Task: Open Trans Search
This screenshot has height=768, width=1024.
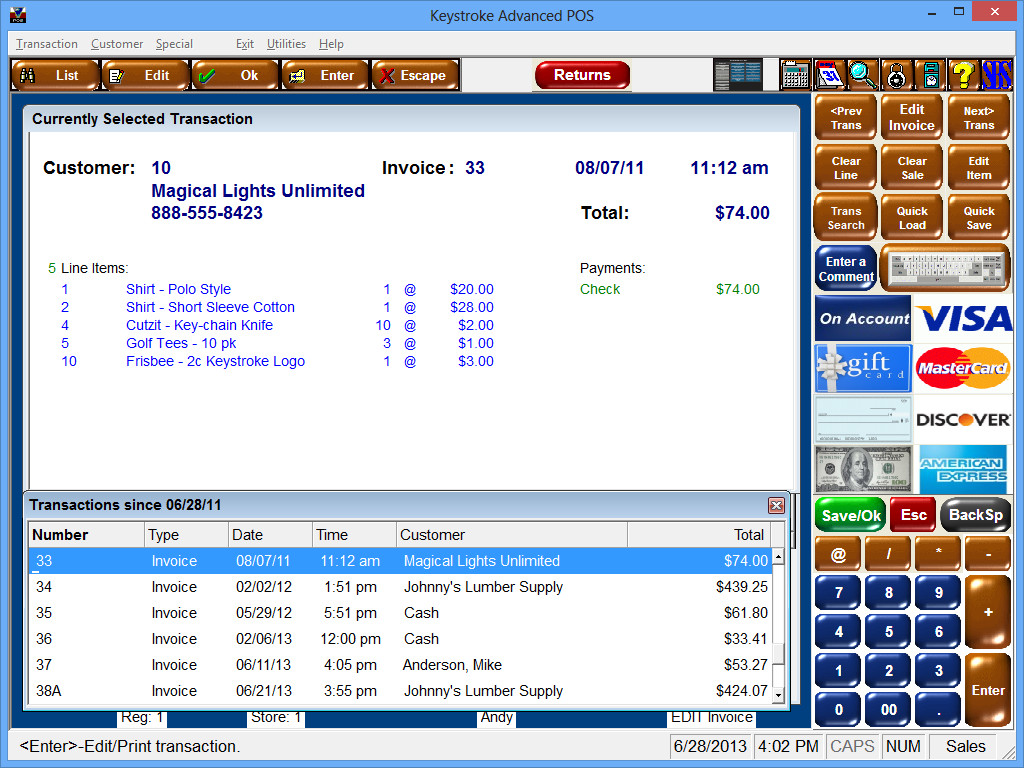Action: [x=846, y=218]
